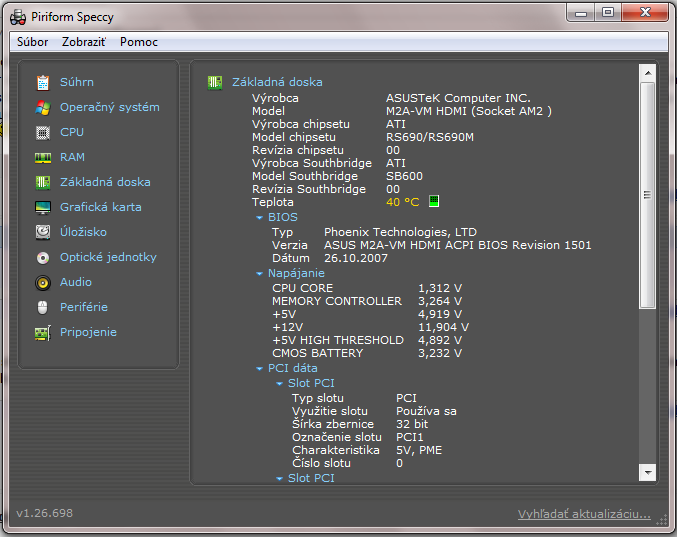The image size is (677, 537).
Task: Open the Úložisko section
Action: click(x=83, y=232)
